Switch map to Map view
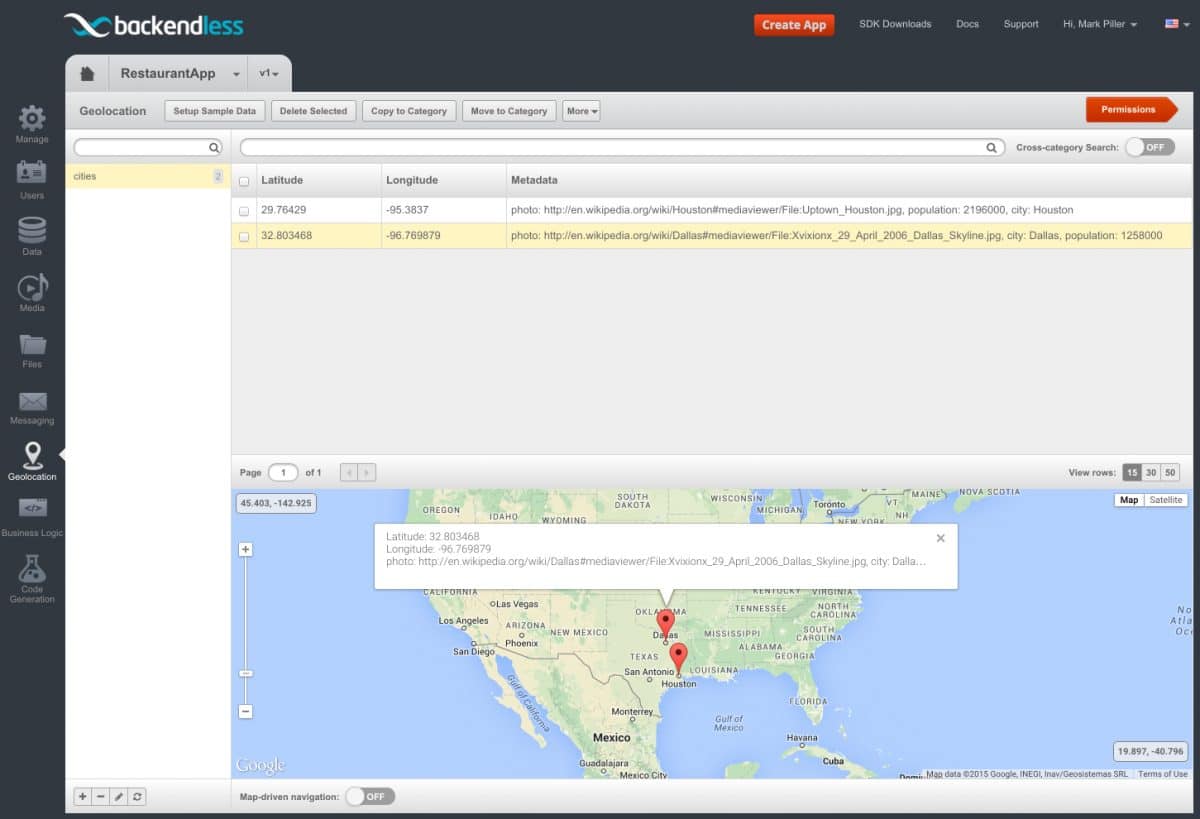1200x819 pixels. coord(1129,500)
